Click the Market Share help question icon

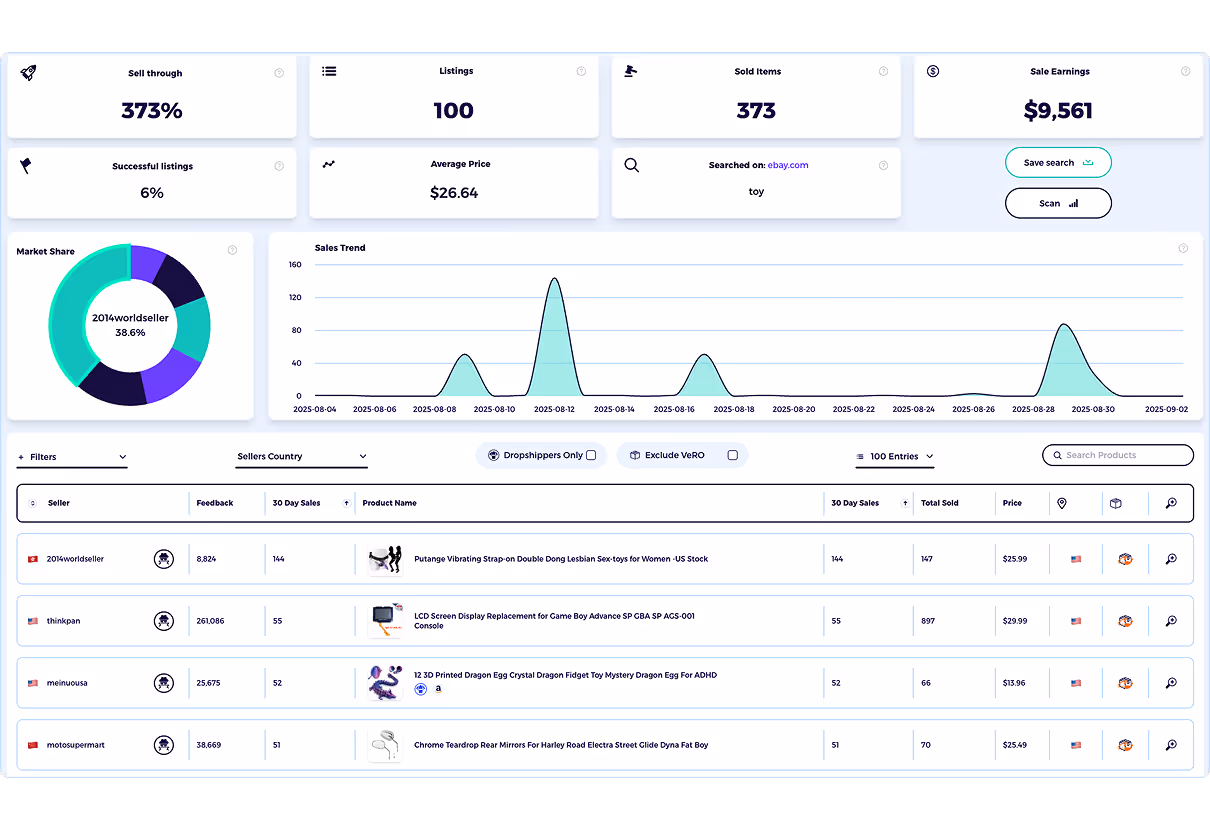coord(232,250)
